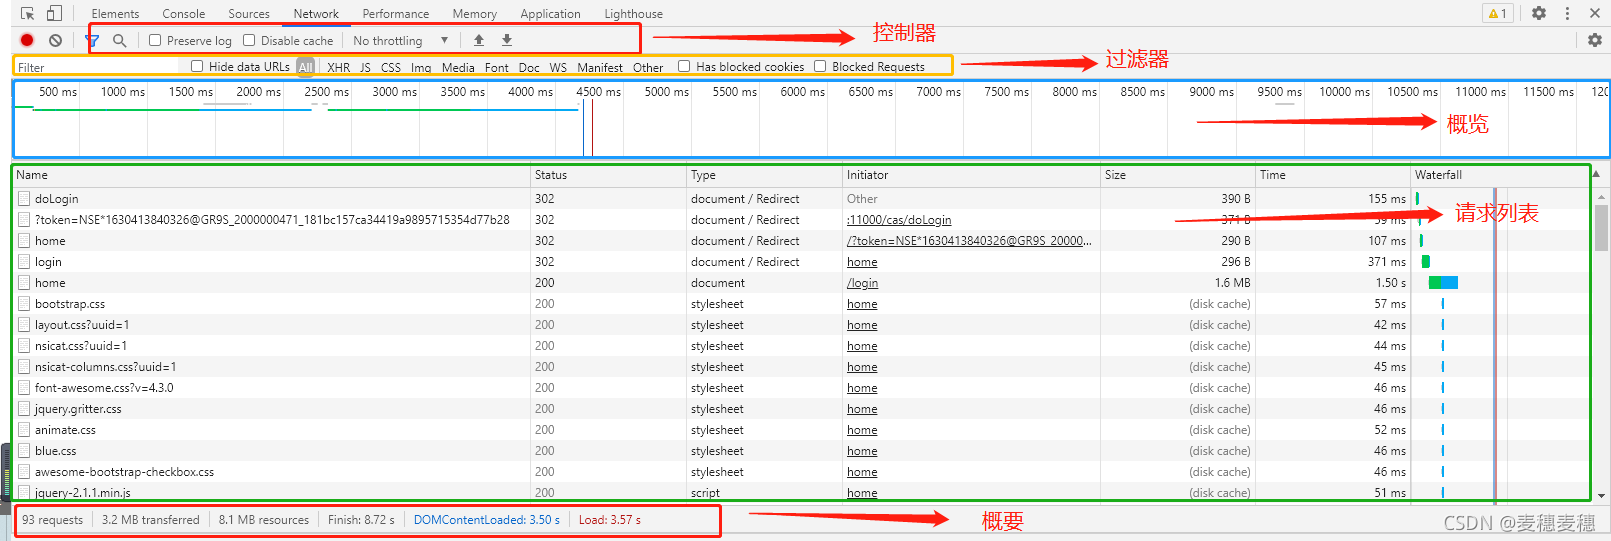Export HAR file with download arrow
Viewport: 1611px width, 541px height.
[507, 40]
